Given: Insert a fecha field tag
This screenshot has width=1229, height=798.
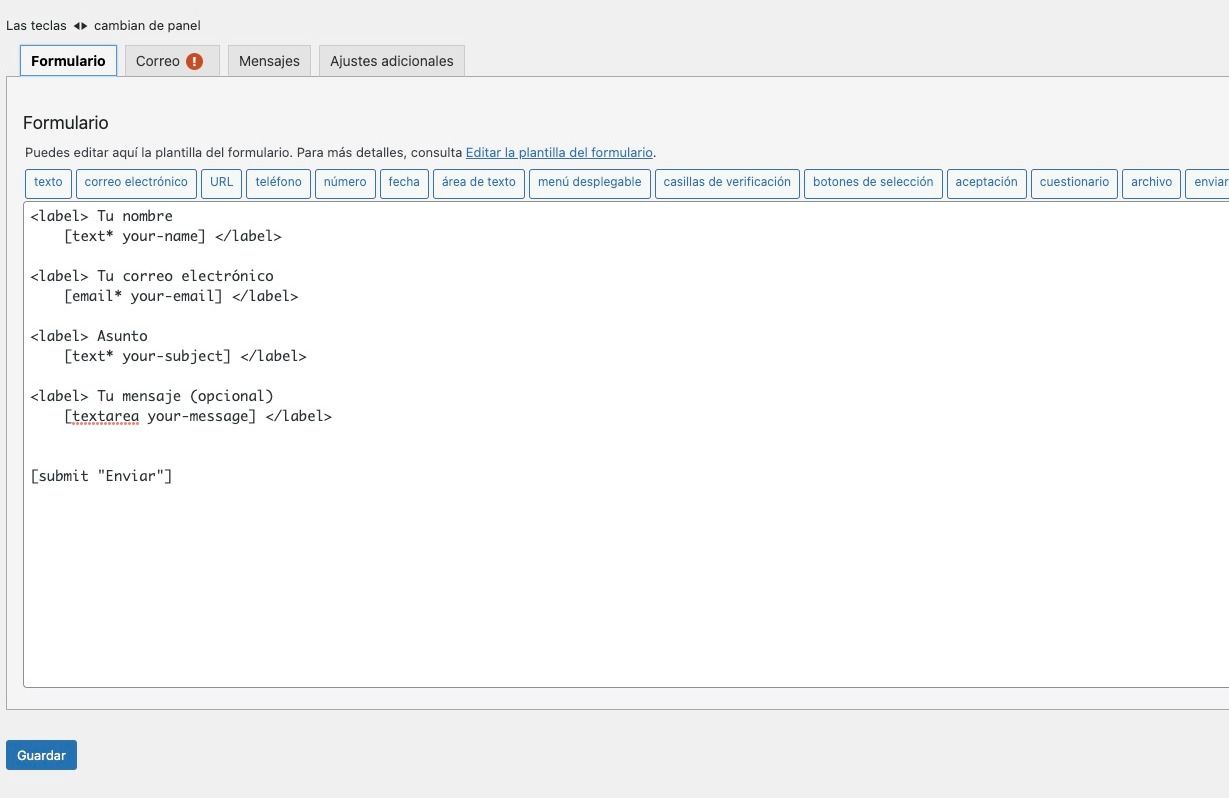Looking at the screenshot, I should (404, 183).
